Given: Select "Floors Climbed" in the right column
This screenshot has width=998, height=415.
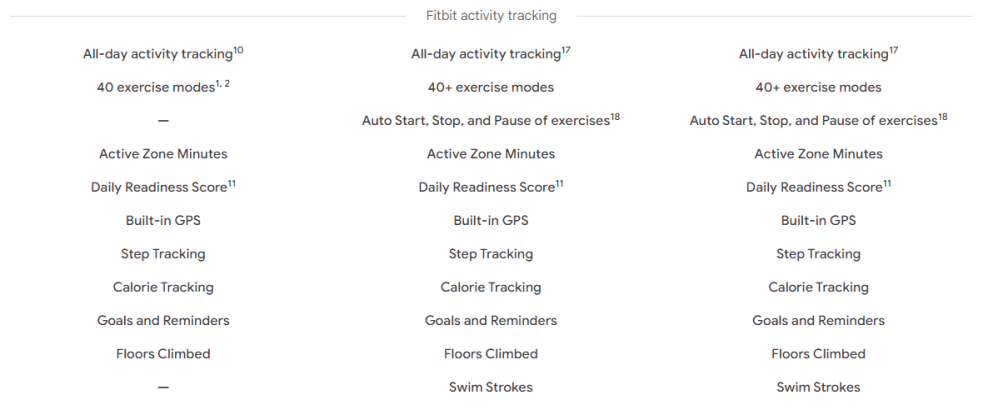Looking at the screenshot, I should (x=818, y=354).
